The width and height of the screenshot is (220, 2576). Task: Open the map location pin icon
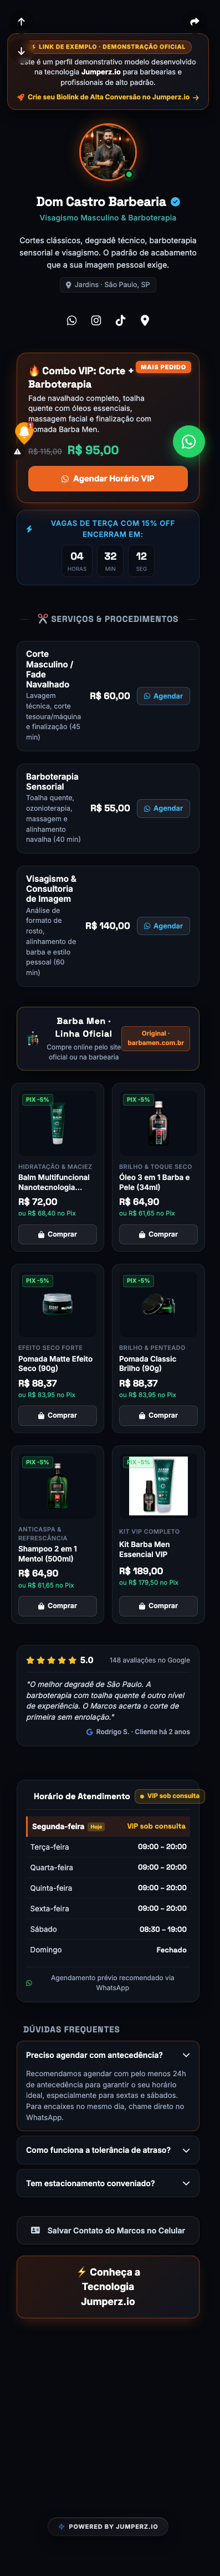145,321
